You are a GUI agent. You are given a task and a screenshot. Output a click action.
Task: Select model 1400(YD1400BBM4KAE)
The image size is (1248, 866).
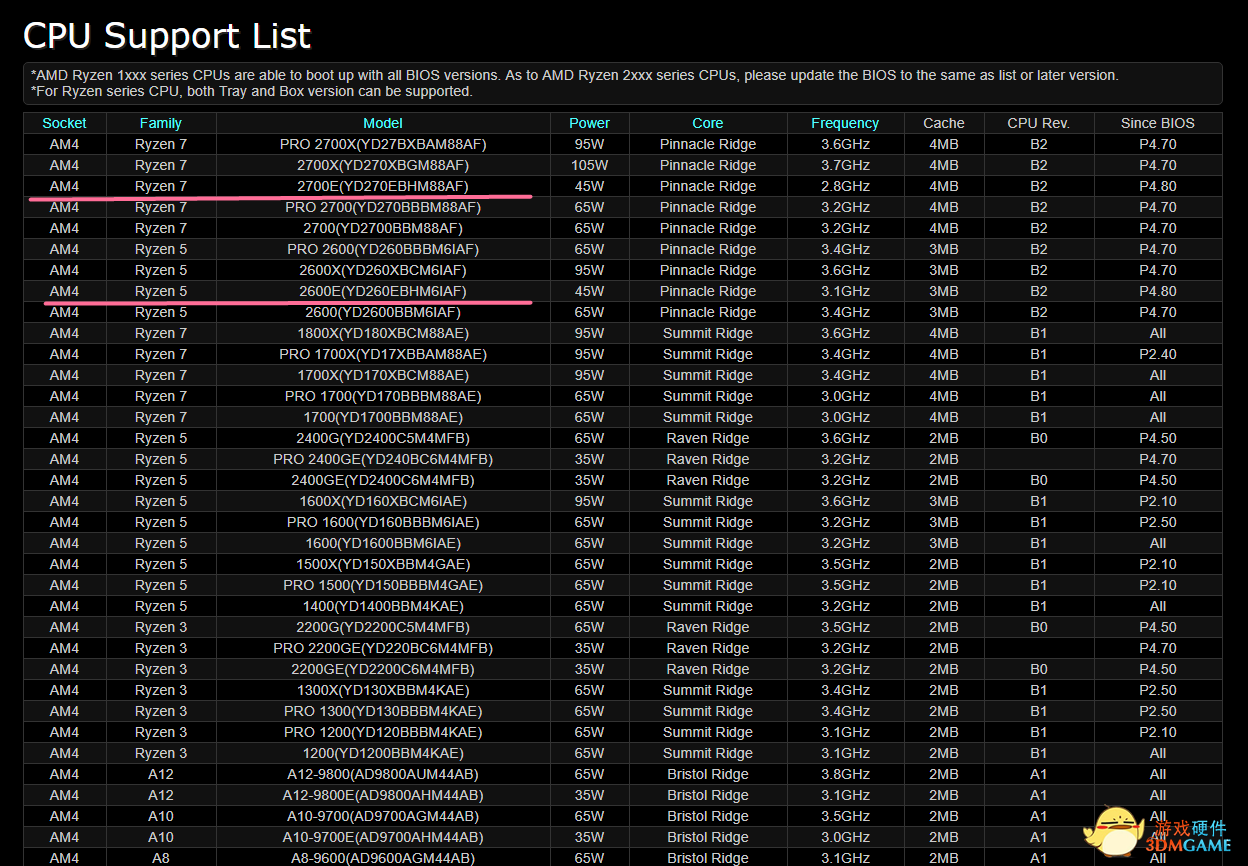[383, 606]
